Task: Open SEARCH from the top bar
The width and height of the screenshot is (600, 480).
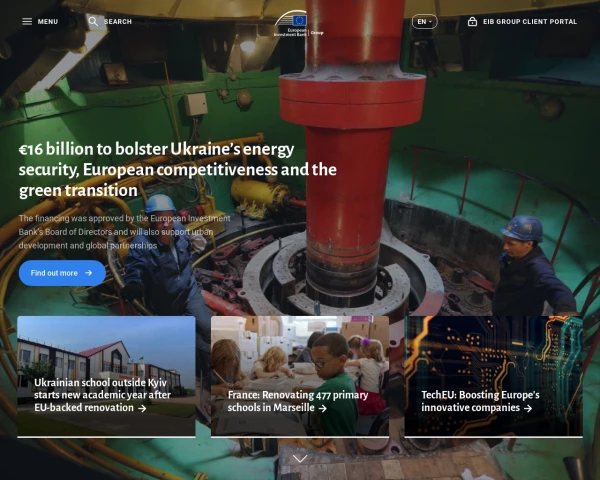Action: coord(118,21)
